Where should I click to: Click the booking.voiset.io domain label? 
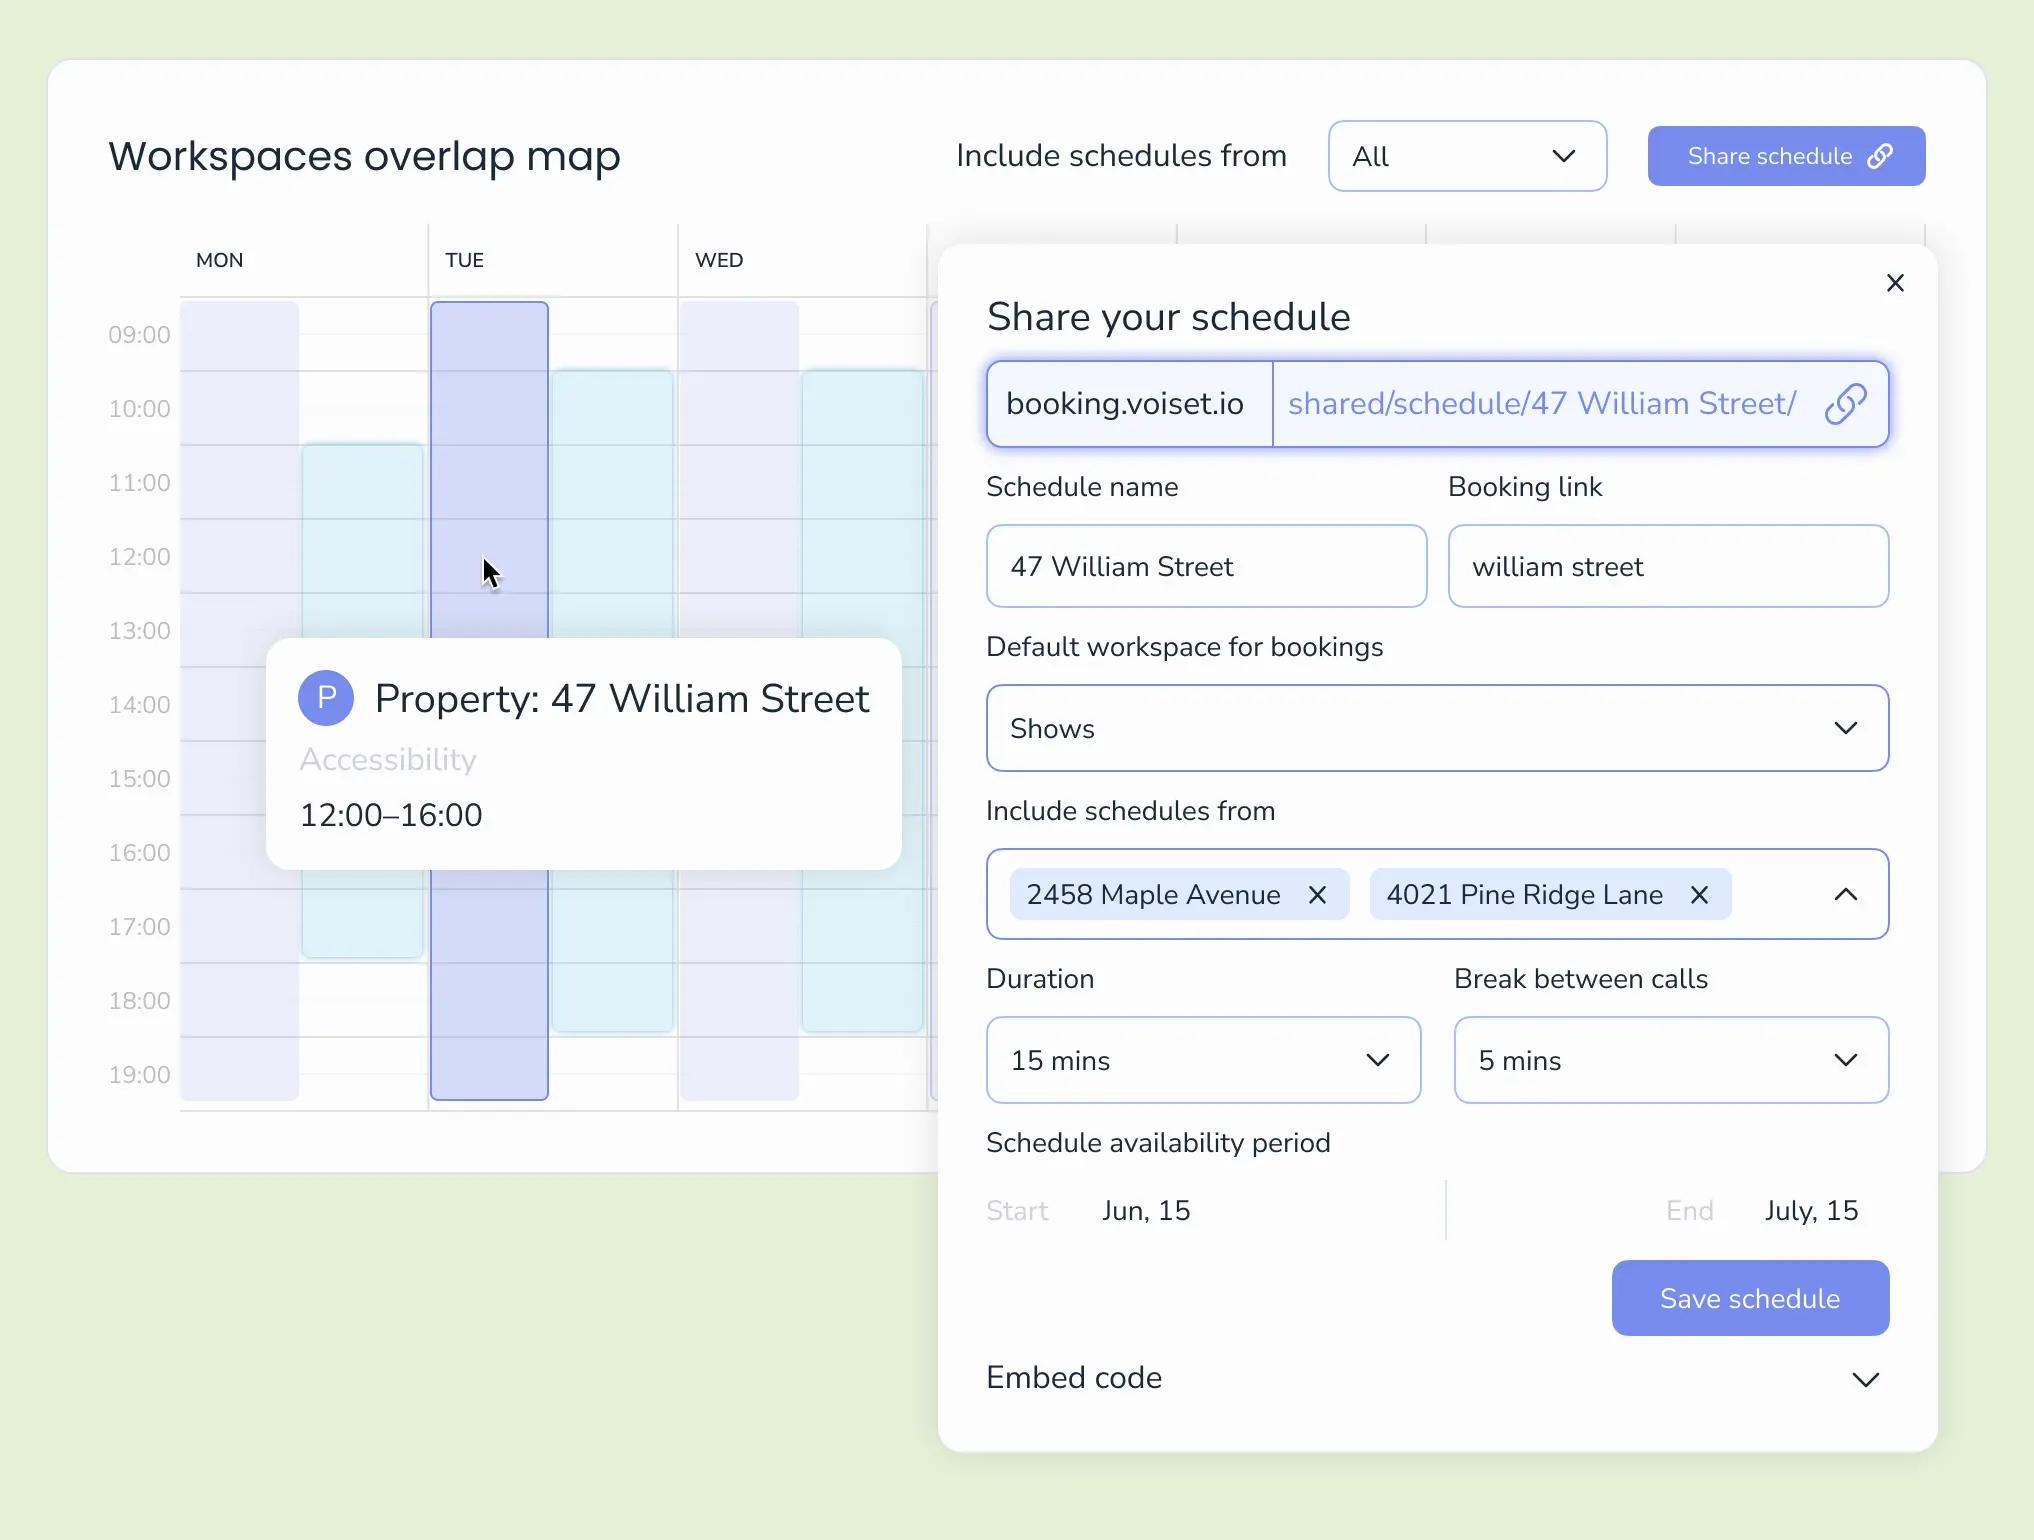pos(1126,404)
